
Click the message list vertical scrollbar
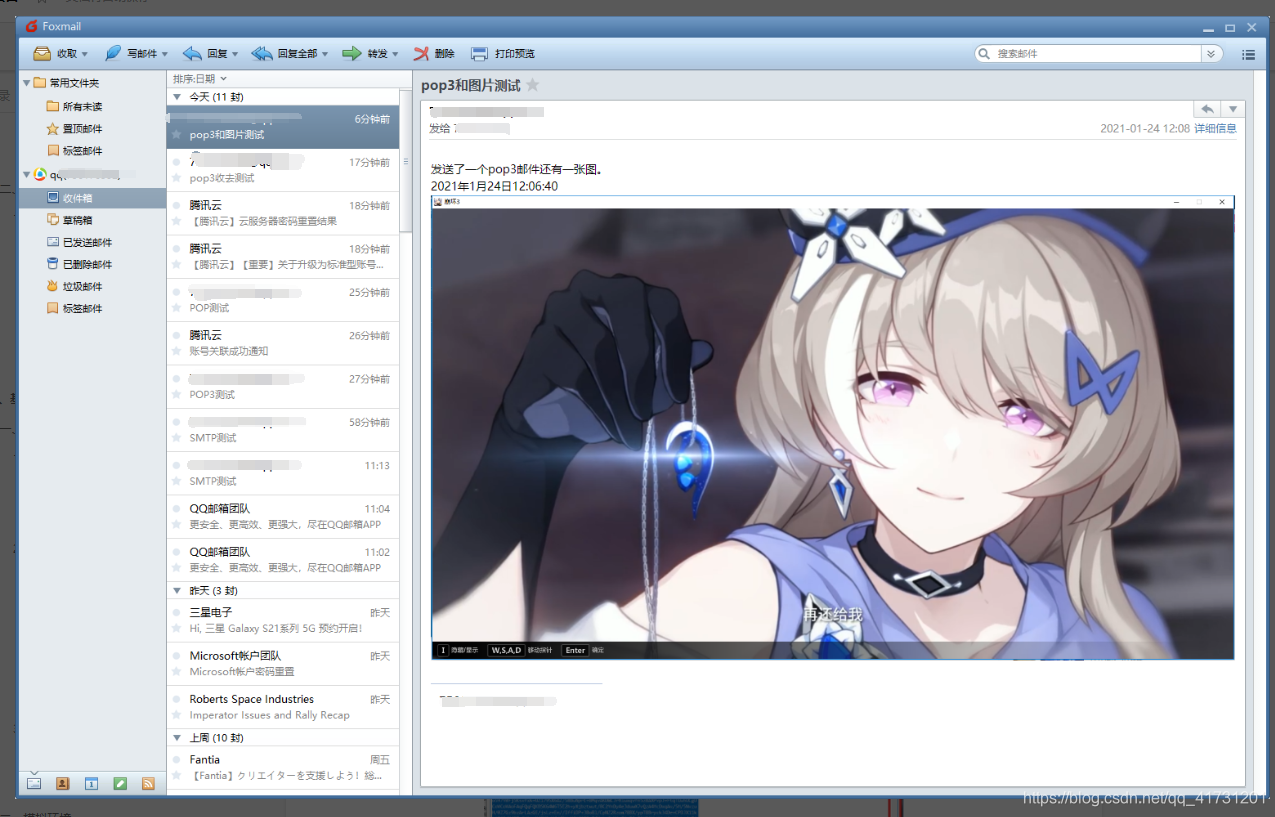pos(405,160)
